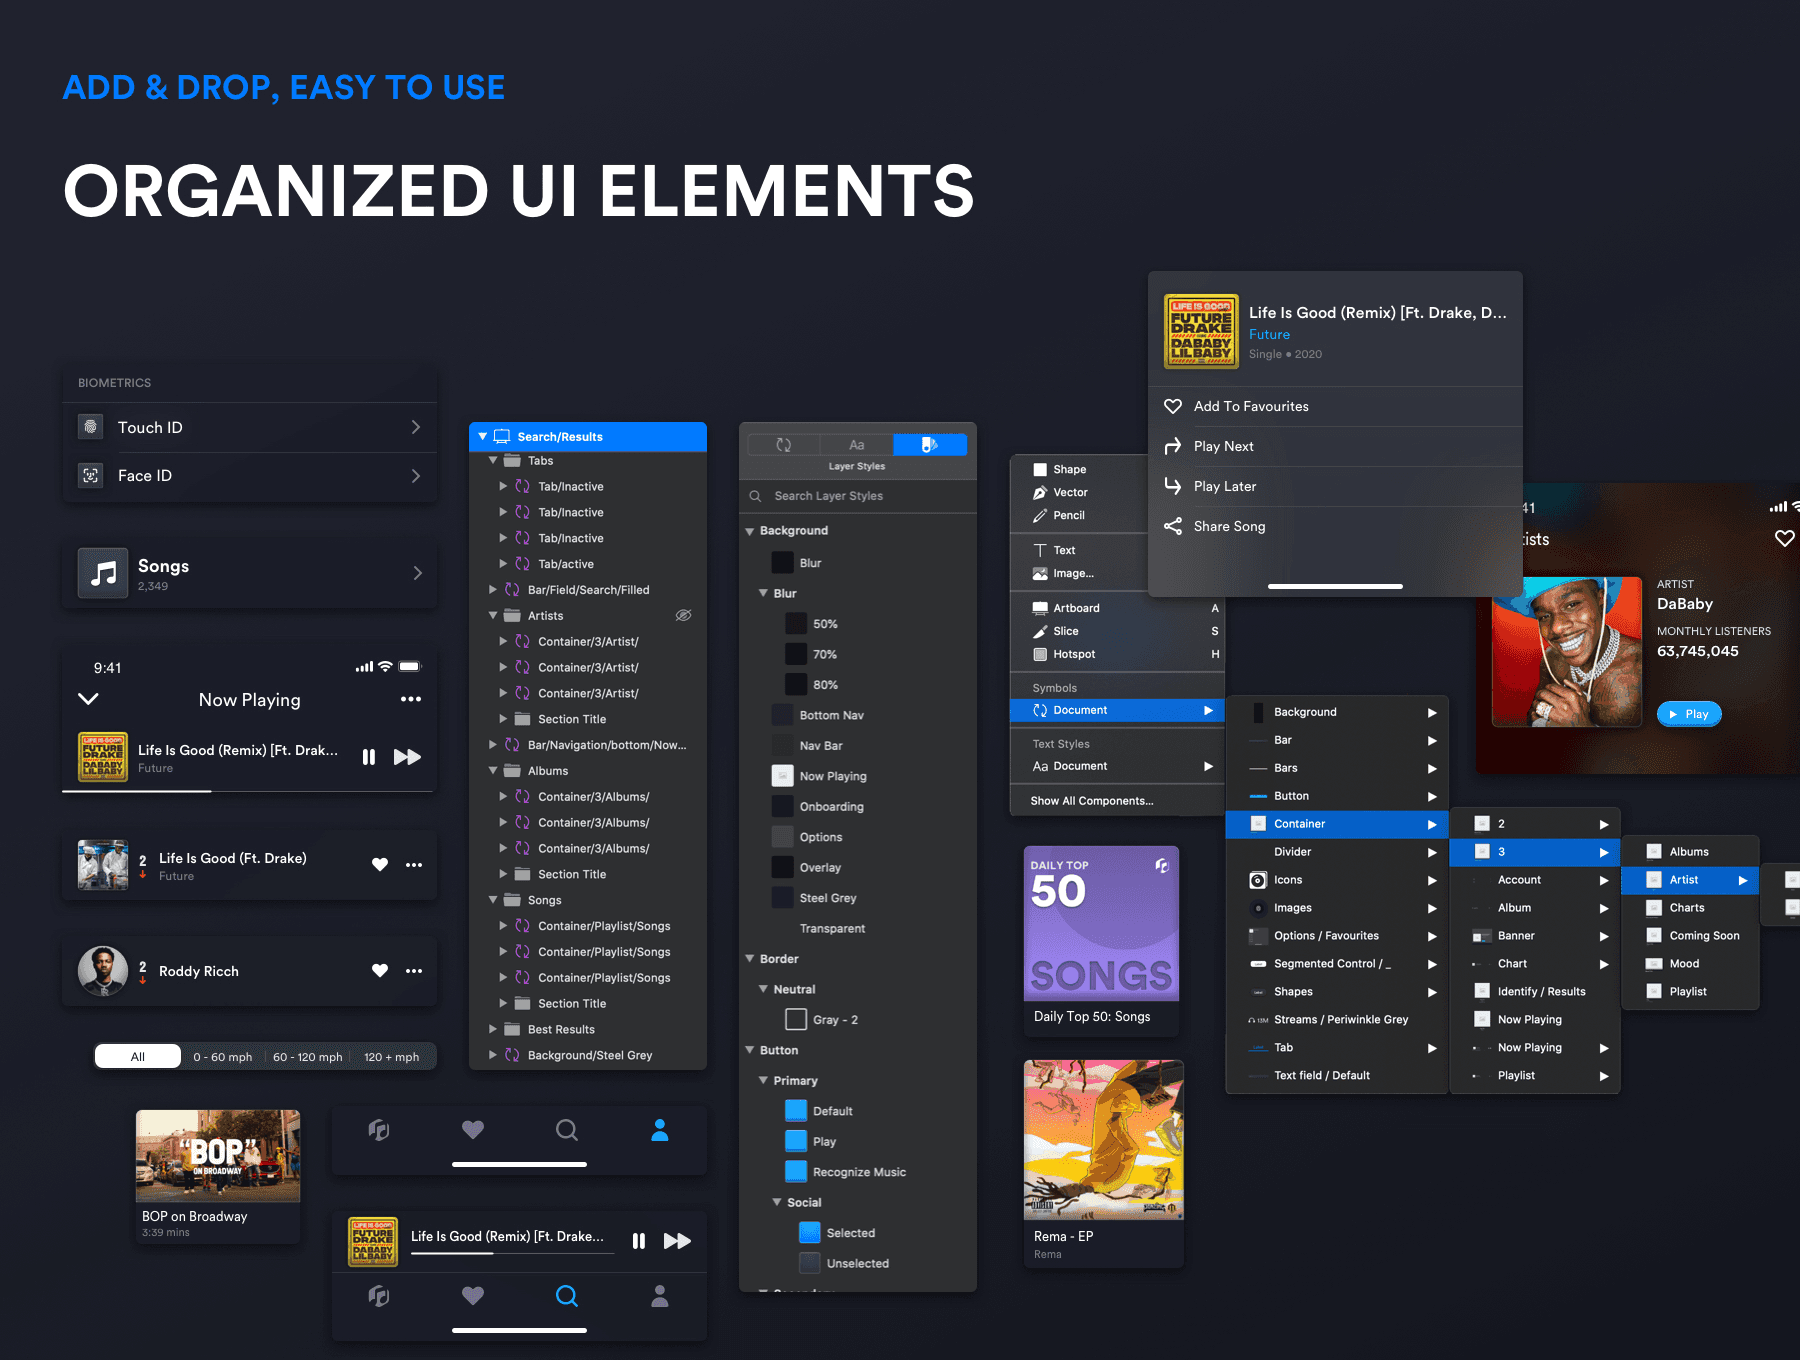This screenshot has width=1800, height=1360.
Task: Select the Steel Grey style swatch
Action: coord(783,898)
